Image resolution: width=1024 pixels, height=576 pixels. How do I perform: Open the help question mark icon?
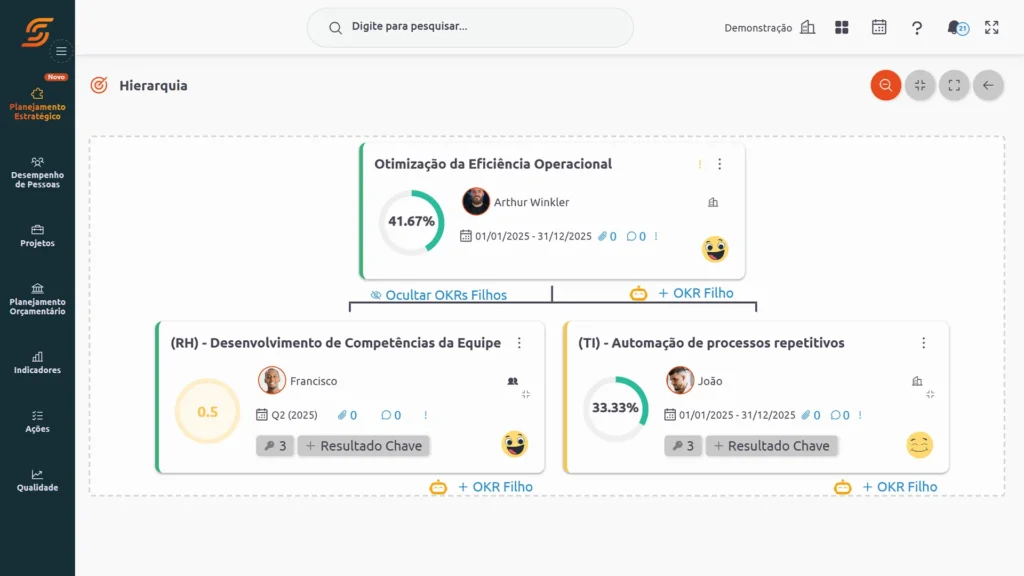917,27
